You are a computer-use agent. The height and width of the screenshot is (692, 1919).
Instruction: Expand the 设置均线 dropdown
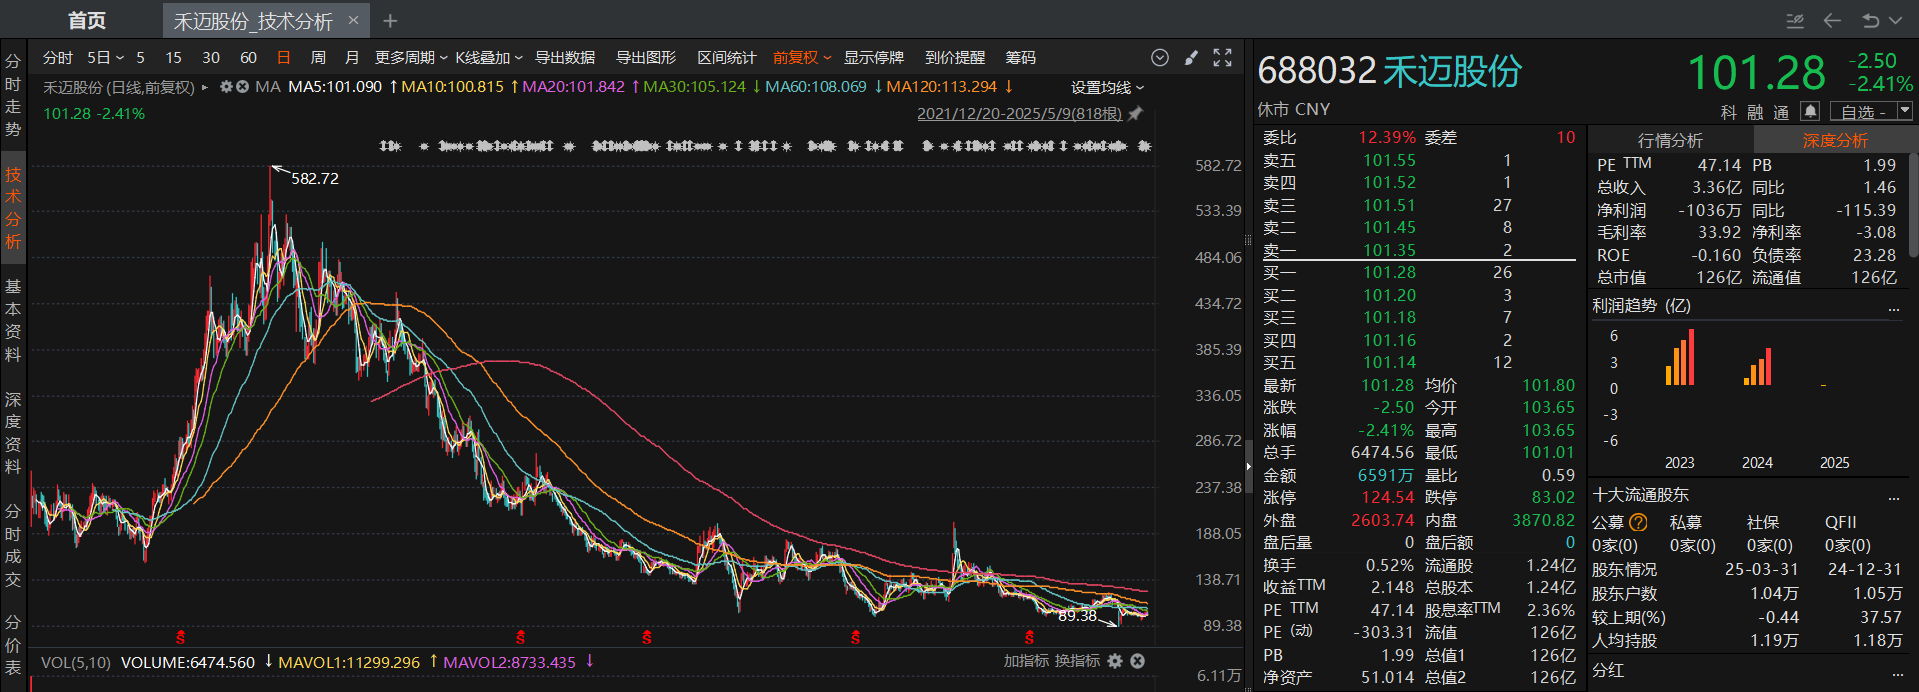pos(1107,88)
